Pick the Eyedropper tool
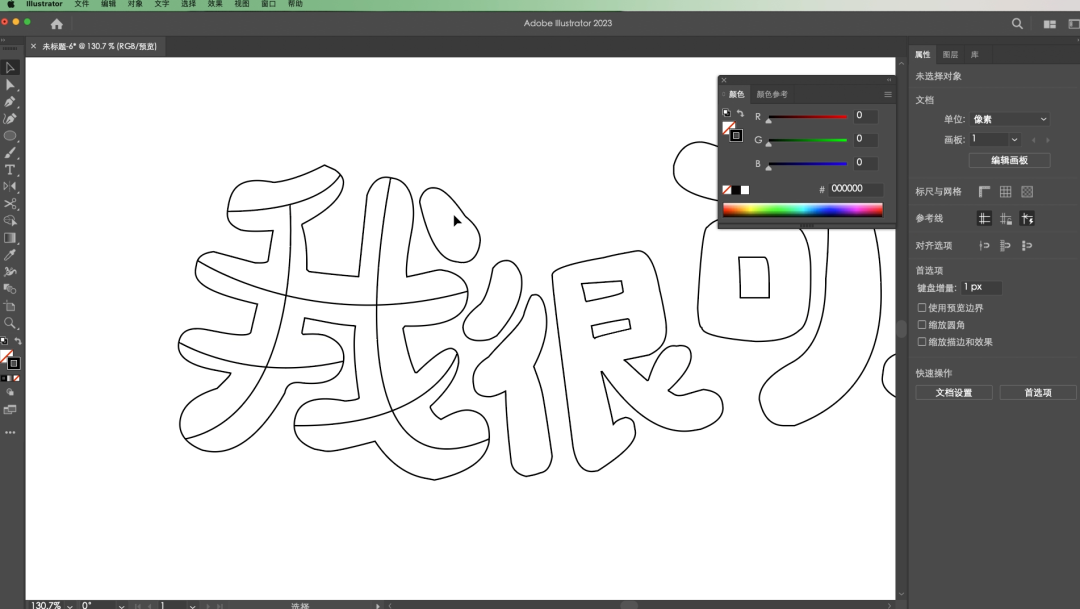Image resolution: width=1080 pixels, height=609 pixels. (x=10, y=255)
